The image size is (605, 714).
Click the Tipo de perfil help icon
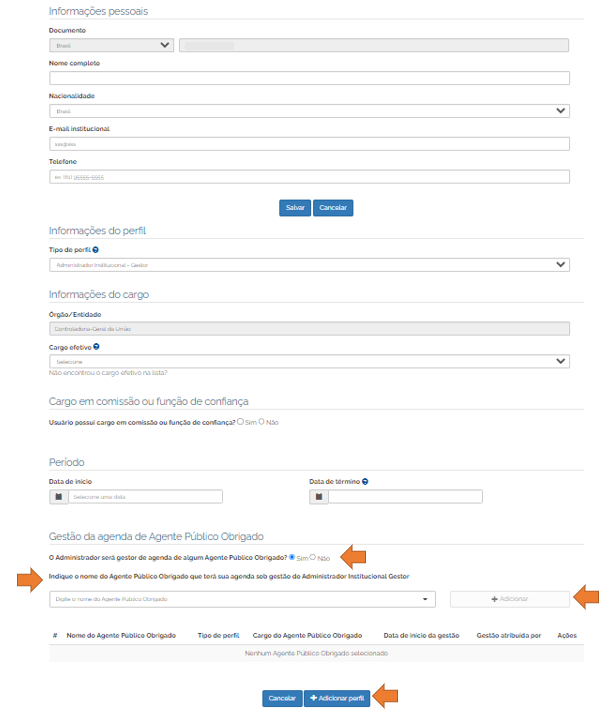96,250
